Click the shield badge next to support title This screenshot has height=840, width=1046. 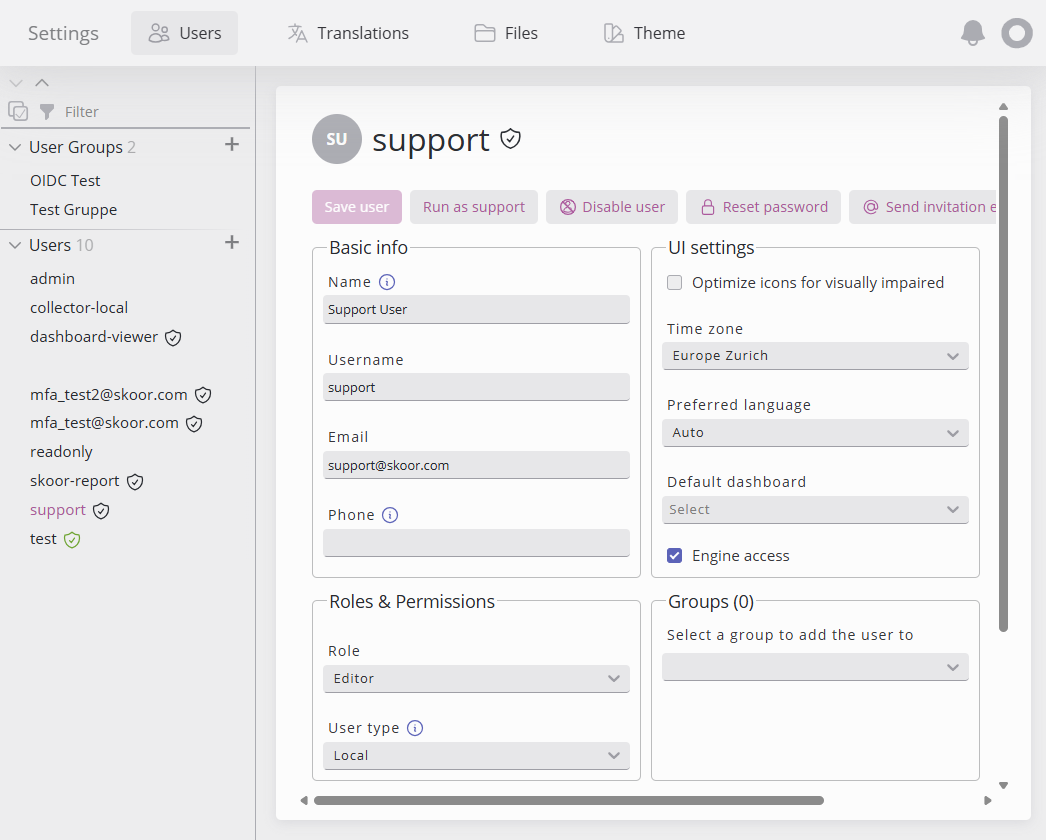511,139
